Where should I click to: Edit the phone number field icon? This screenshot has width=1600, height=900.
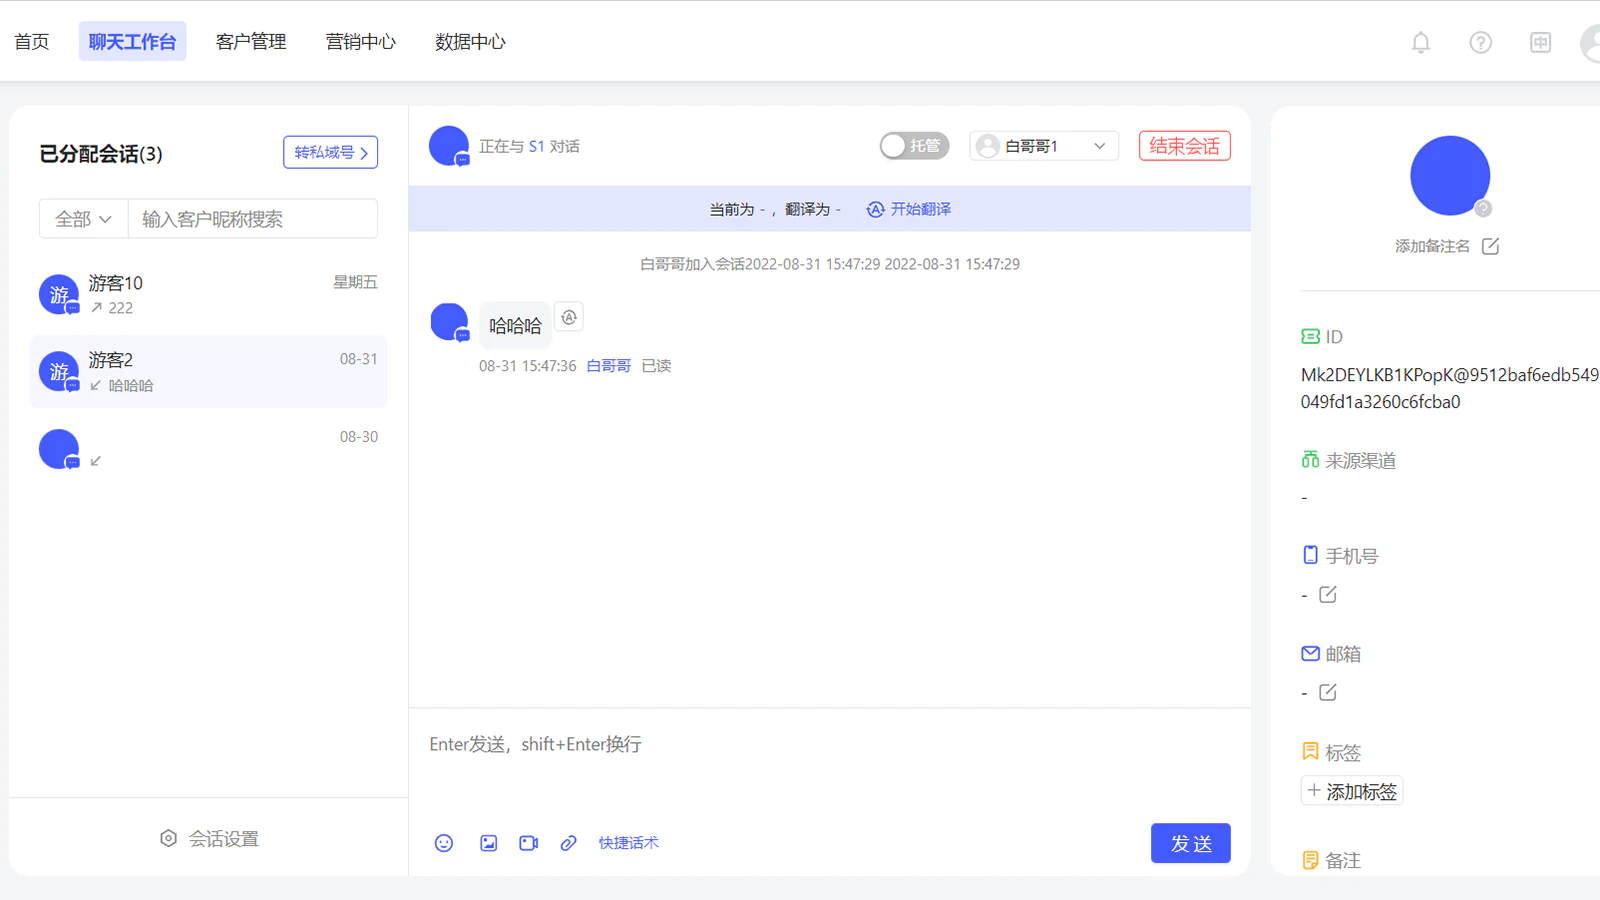(1328, 595)
